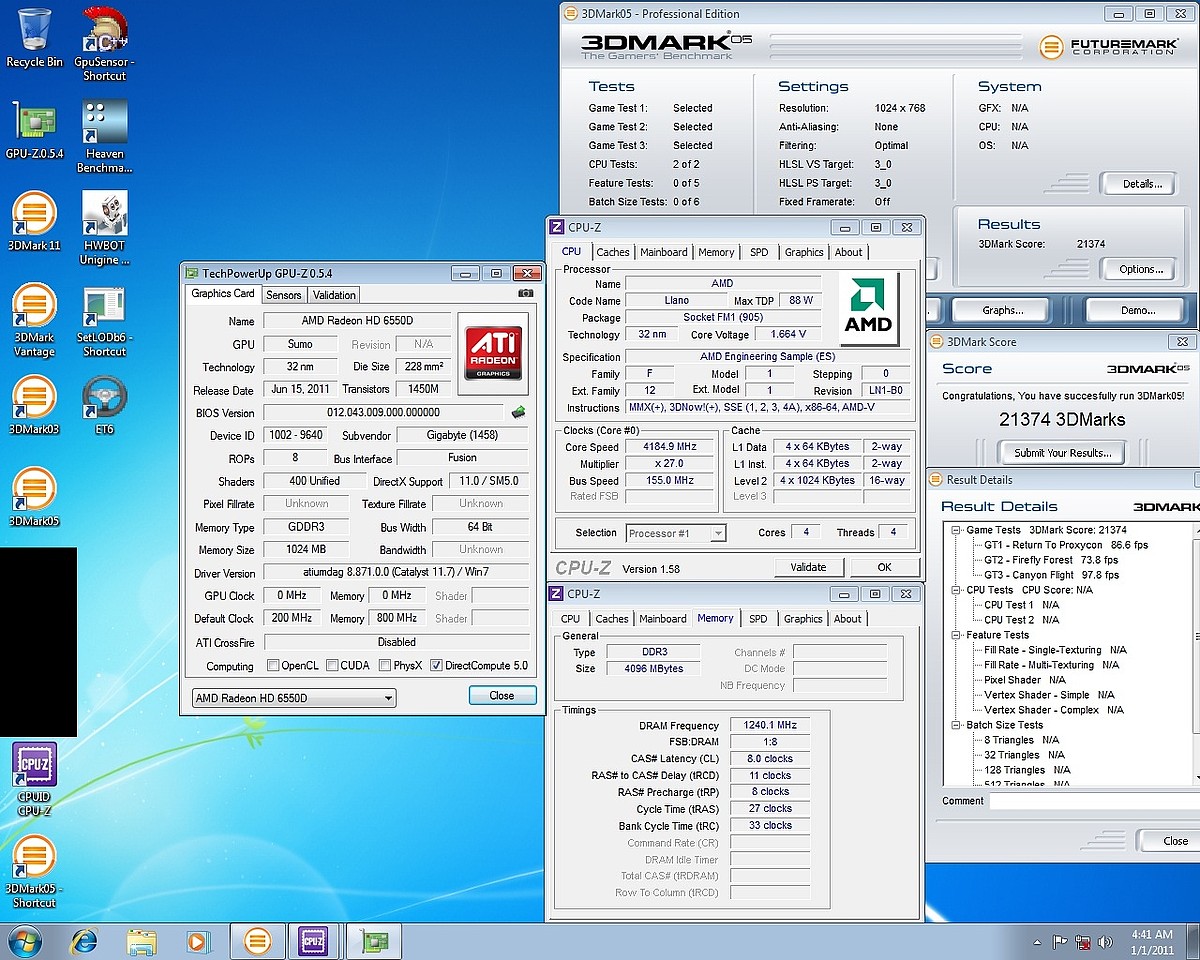Open Graphs... in 3DMark05
Viewport: 1200px width, 960px height.
pyautogui.click(x=1002, y=310)
